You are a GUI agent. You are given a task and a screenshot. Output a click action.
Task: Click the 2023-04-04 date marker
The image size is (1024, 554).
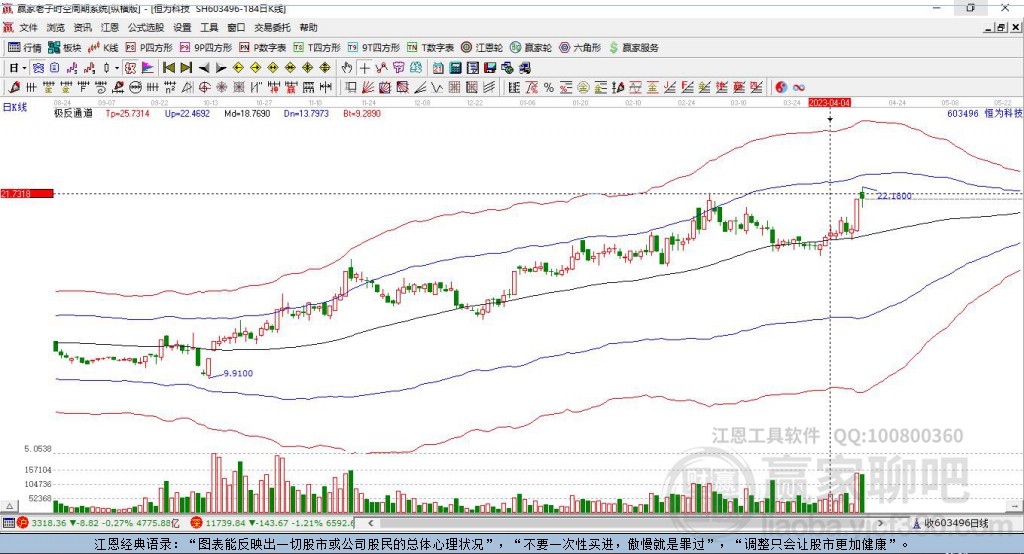coord(829,103)
